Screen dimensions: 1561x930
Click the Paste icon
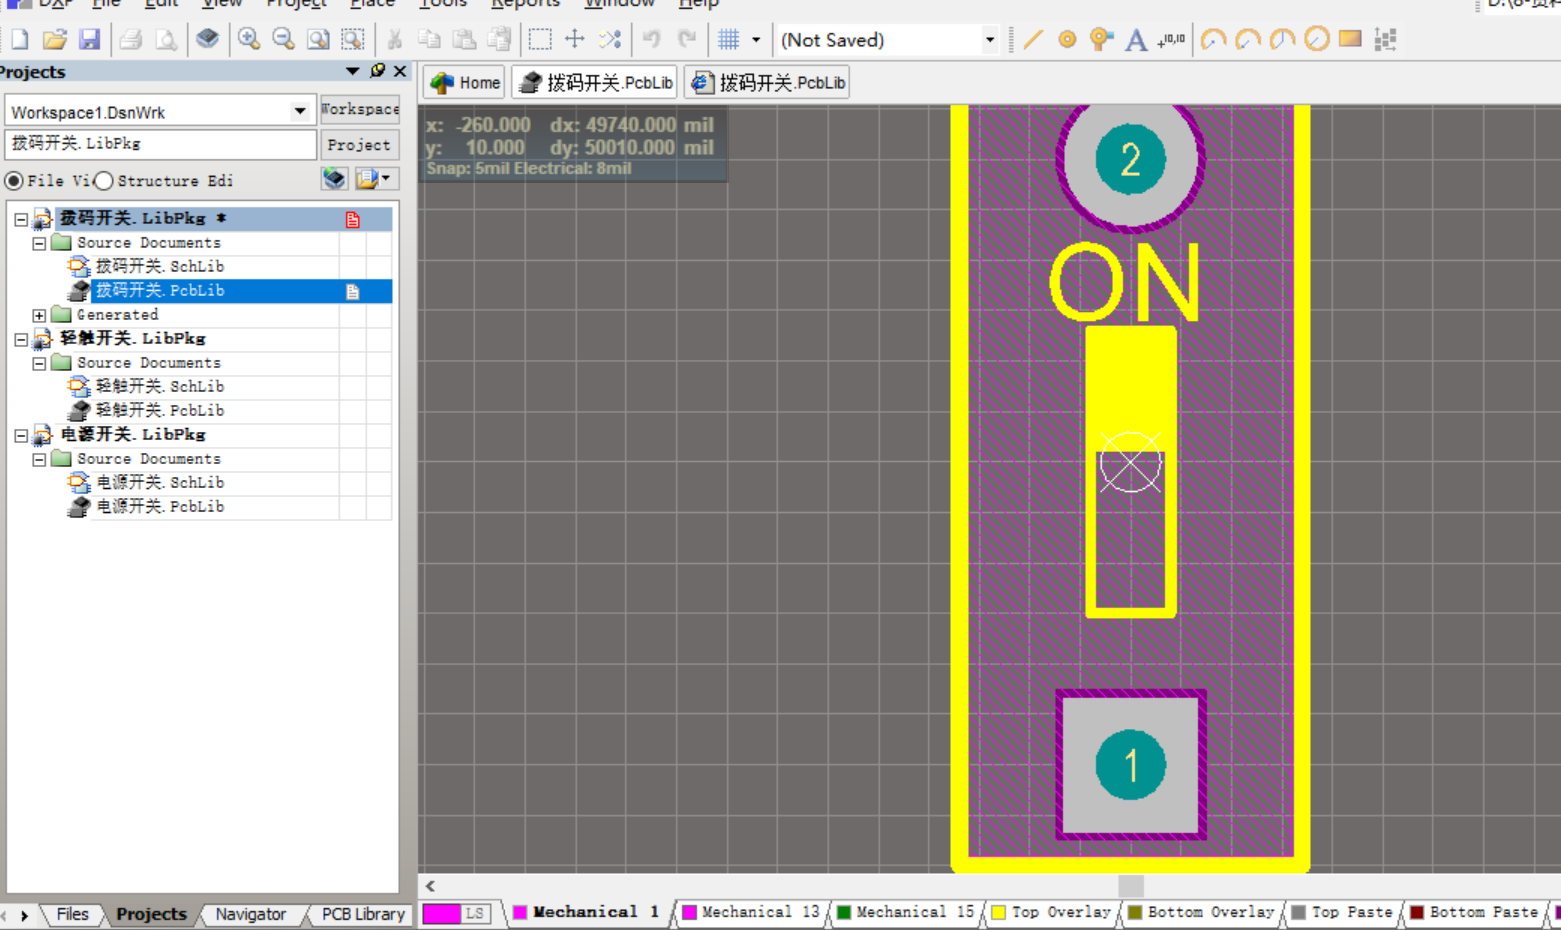coord(464,40)
